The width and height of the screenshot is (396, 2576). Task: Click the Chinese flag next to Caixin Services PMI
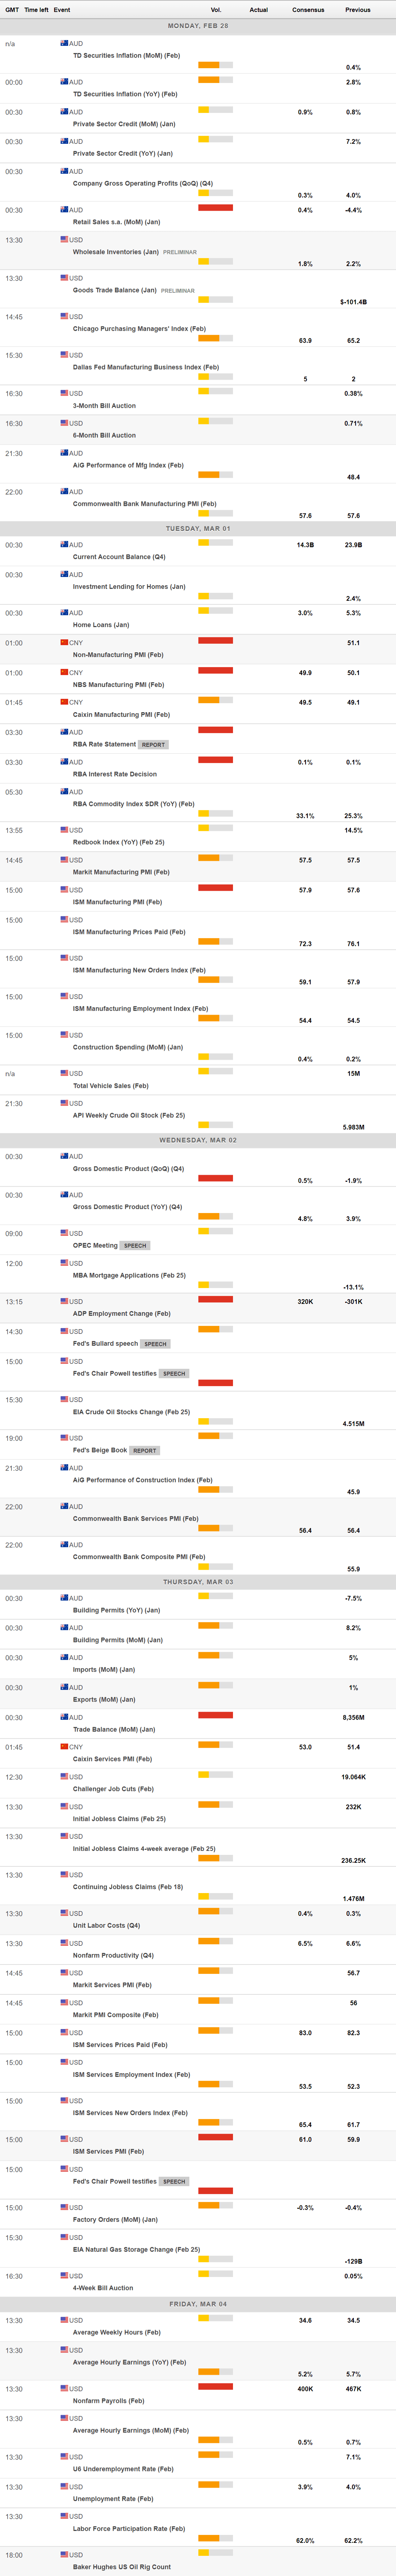64,1746
